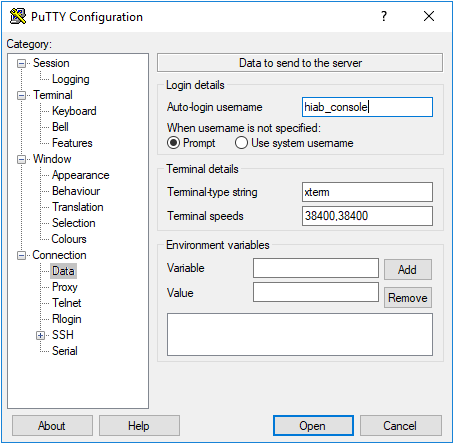
Task: Select Data under Connection
Action: coord(63,271)
